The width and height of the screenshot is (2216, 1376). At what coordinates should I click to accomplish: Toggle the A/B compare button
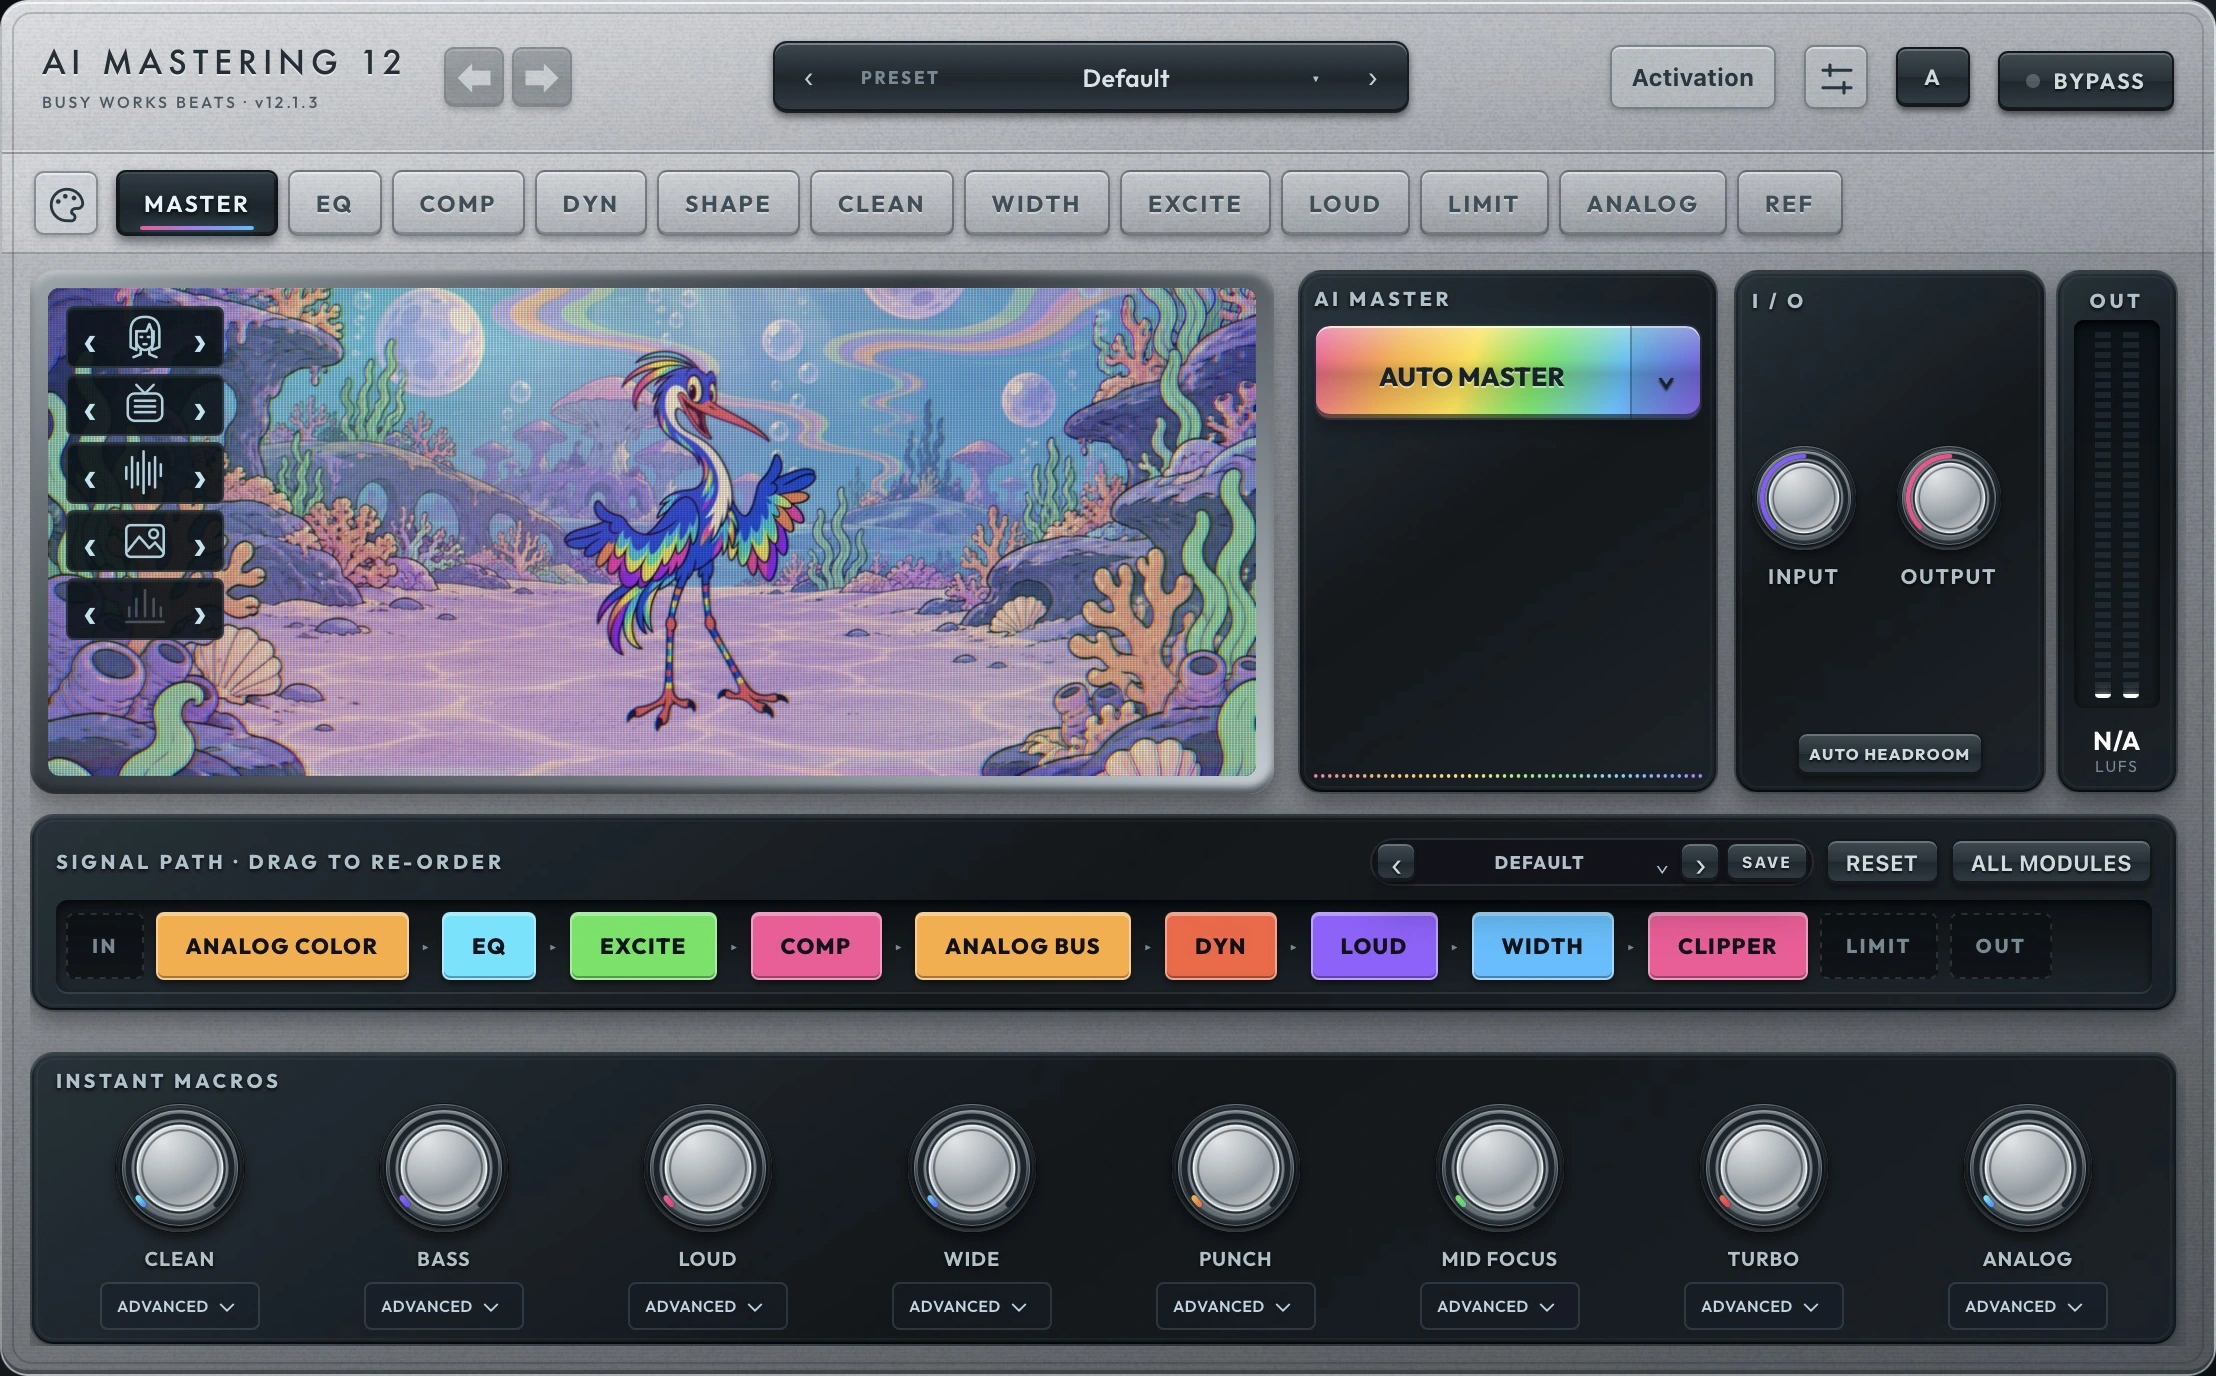coord(1932,78)
